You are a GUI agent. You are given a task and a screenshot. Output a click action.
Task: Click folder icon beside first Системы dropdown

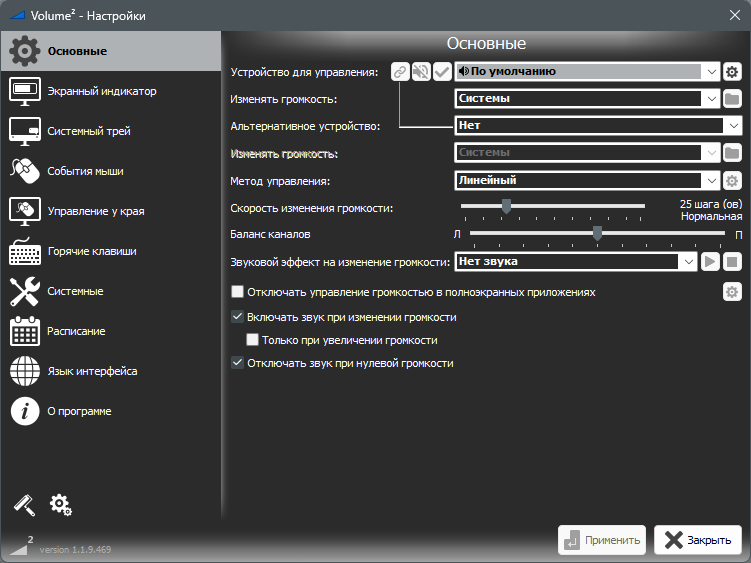click(732, 99)
